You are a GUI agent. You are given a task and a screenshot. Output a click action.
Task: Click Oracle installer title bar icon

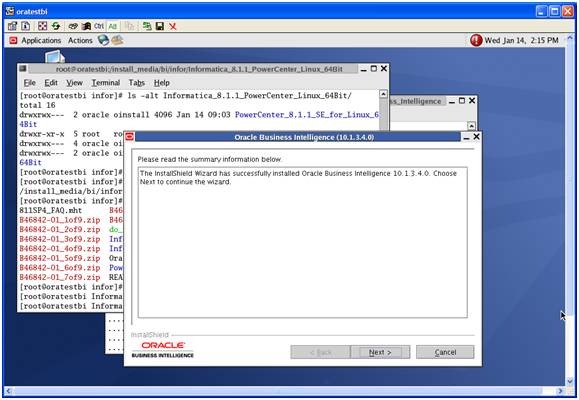click(129, 137)
